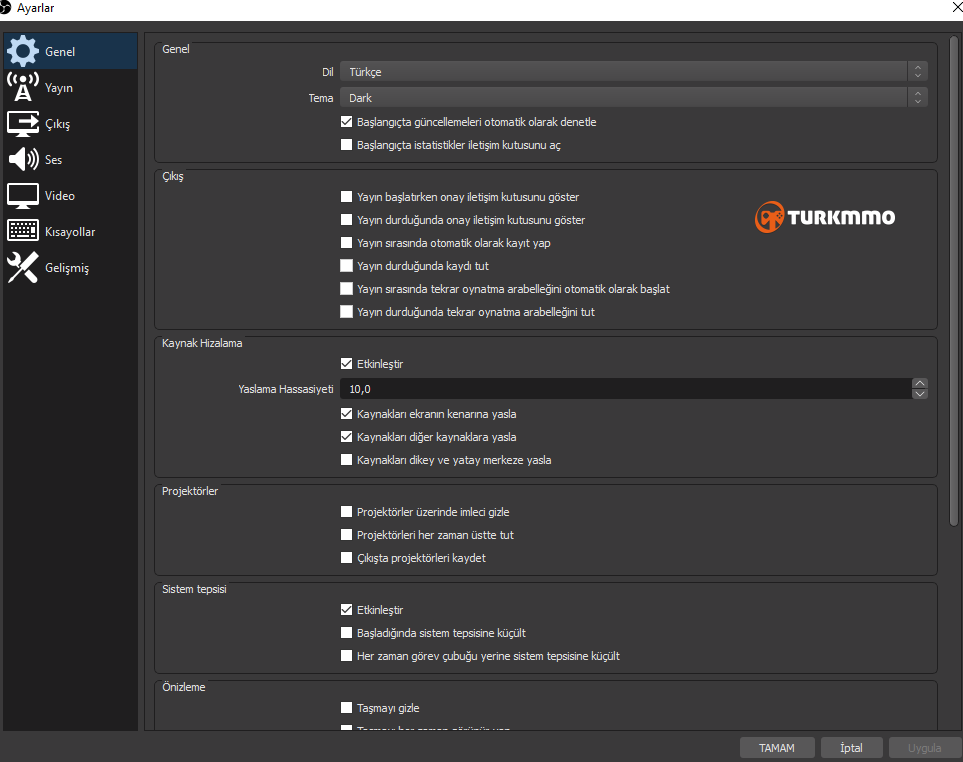Viewport: 963px width, 762px height.
Task: Go to Ses settings label
Action: [x=53, y=160]
